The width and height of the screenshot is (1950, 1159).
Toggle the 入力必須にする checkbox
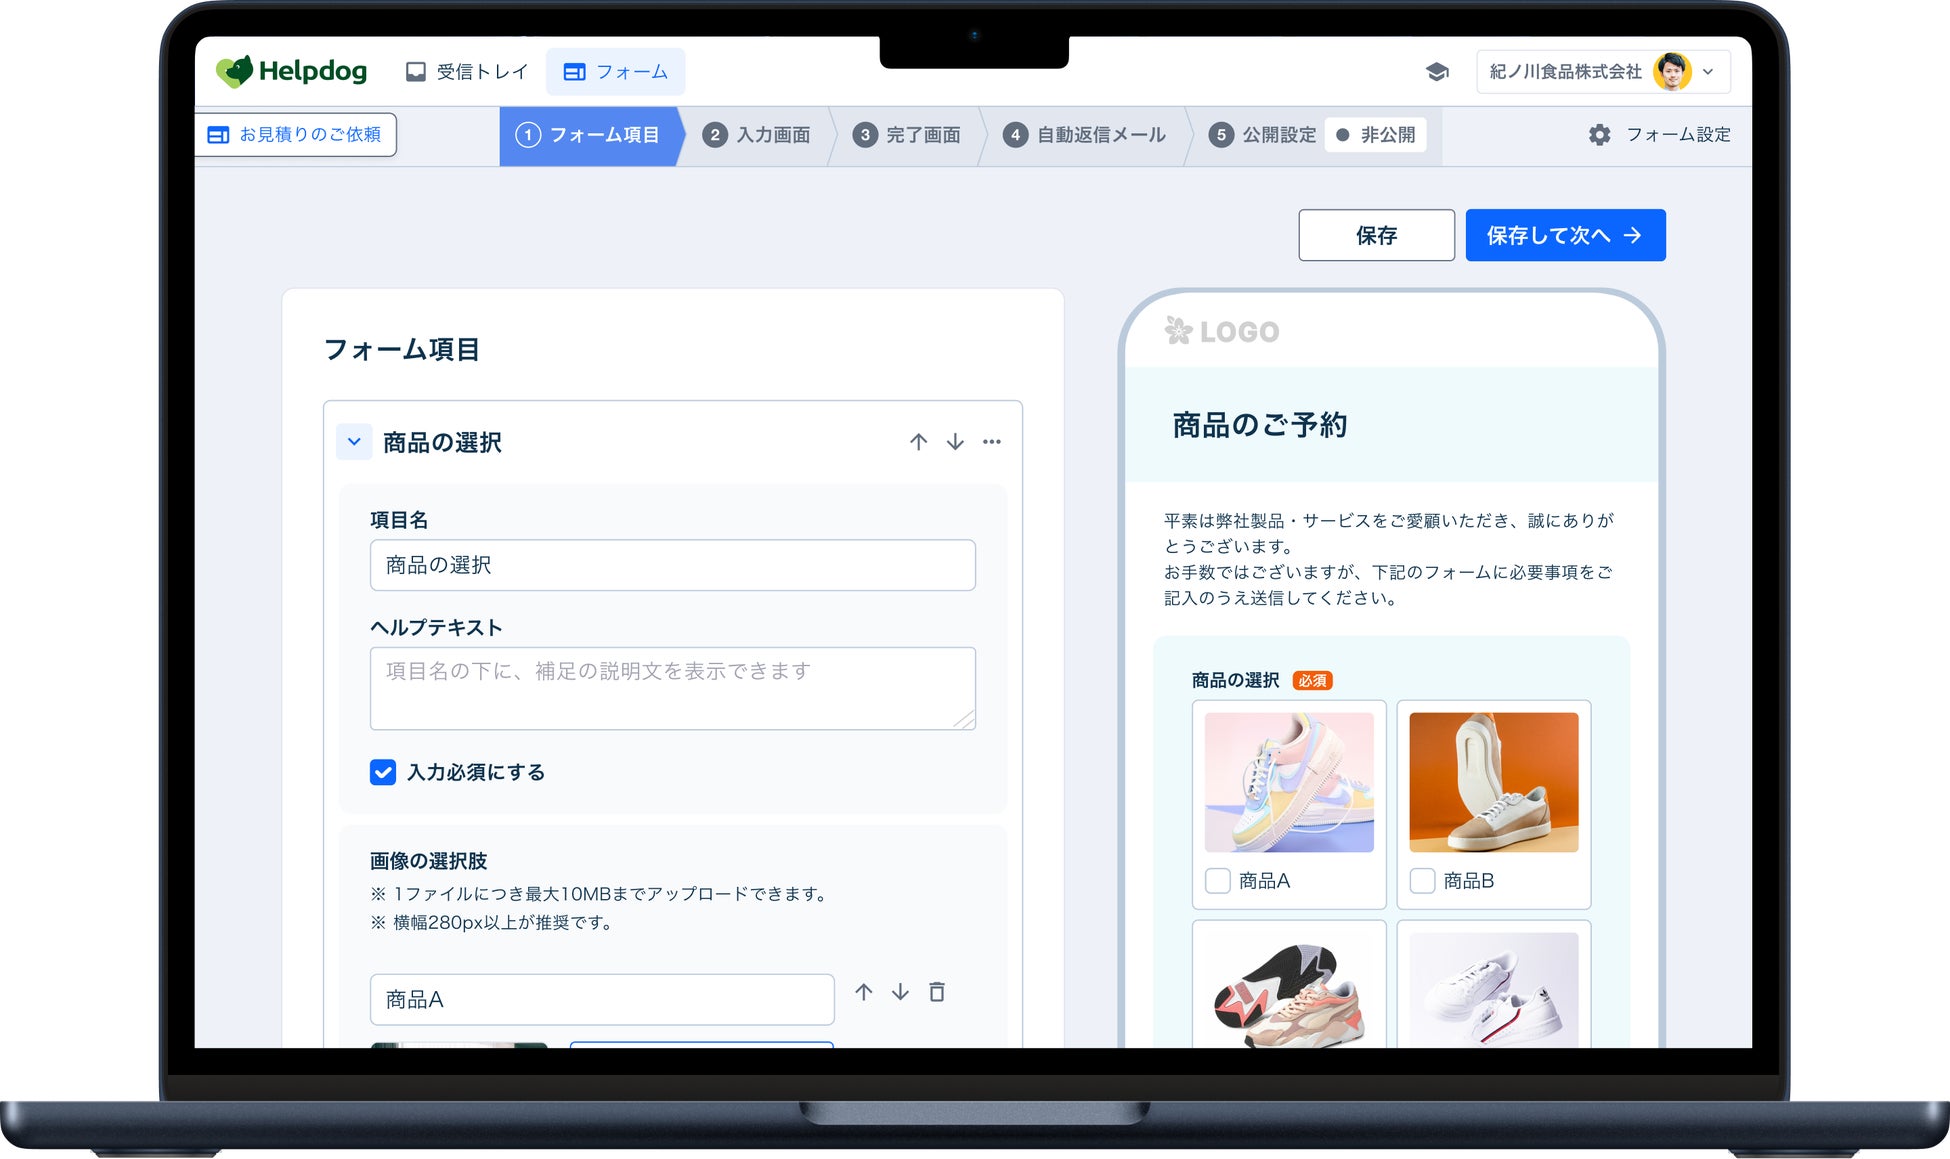(383, 772)
